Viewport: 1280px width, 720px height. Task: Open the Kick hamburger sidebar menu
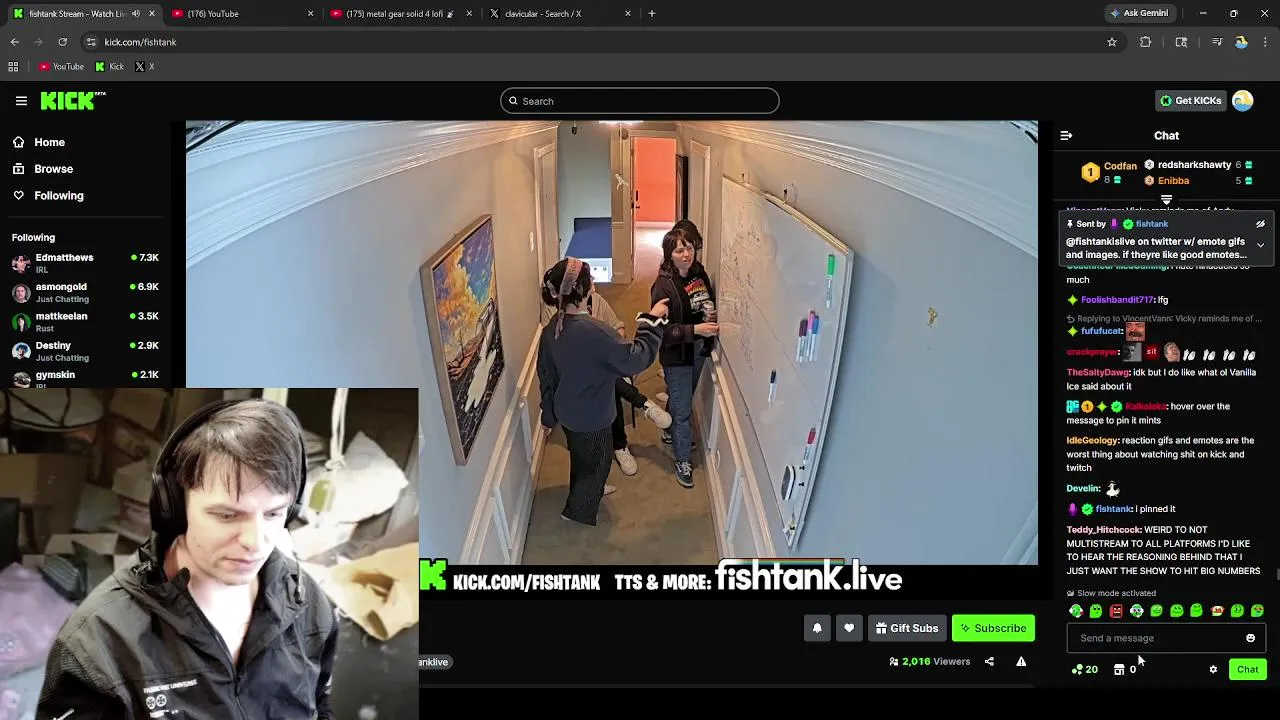click(21, 100)
